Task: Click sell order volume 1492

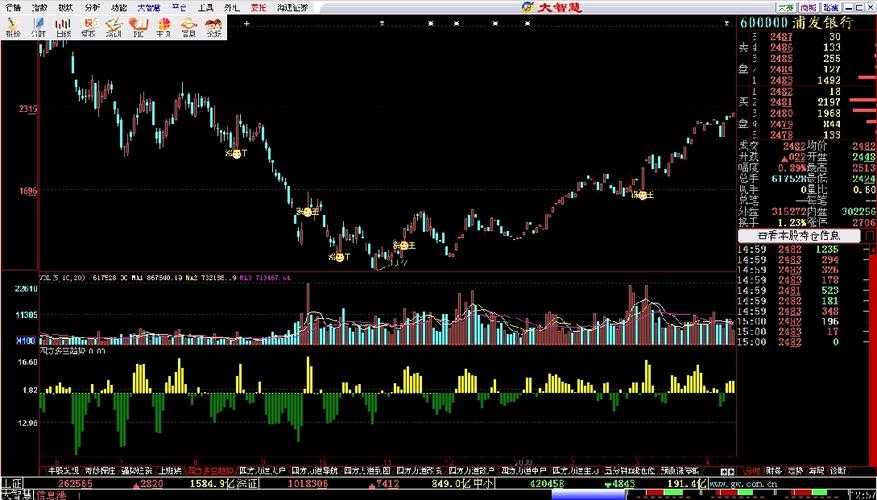Action: point(827,80)
